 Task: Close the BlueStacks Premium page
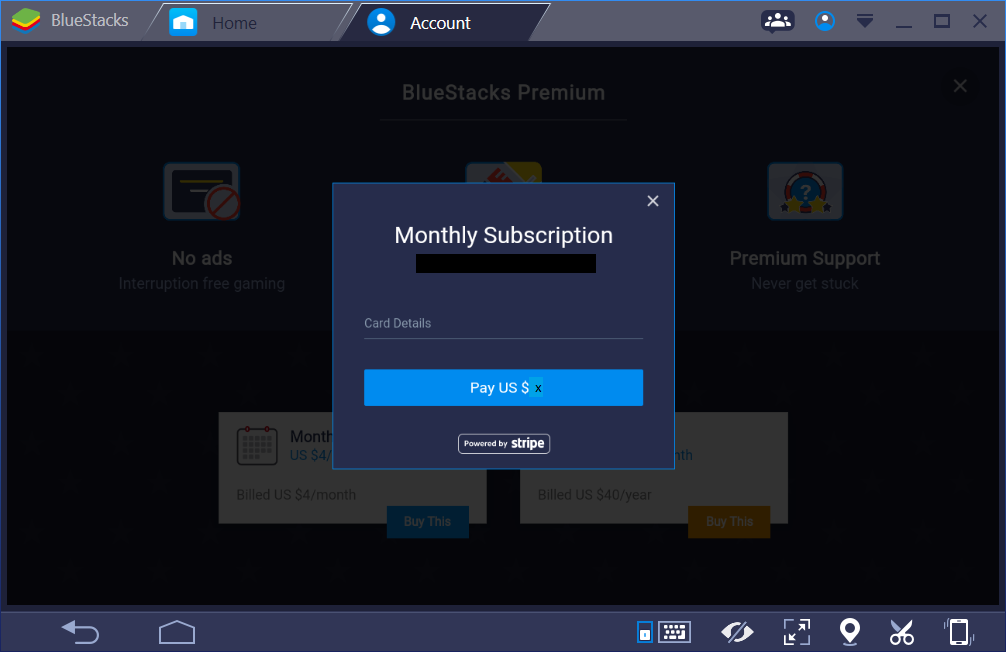[x=960, y=86]
